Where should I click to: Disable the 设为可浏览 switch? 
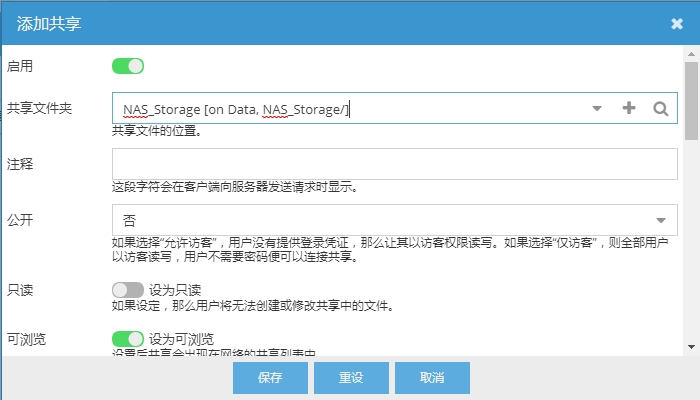point(128,339)
